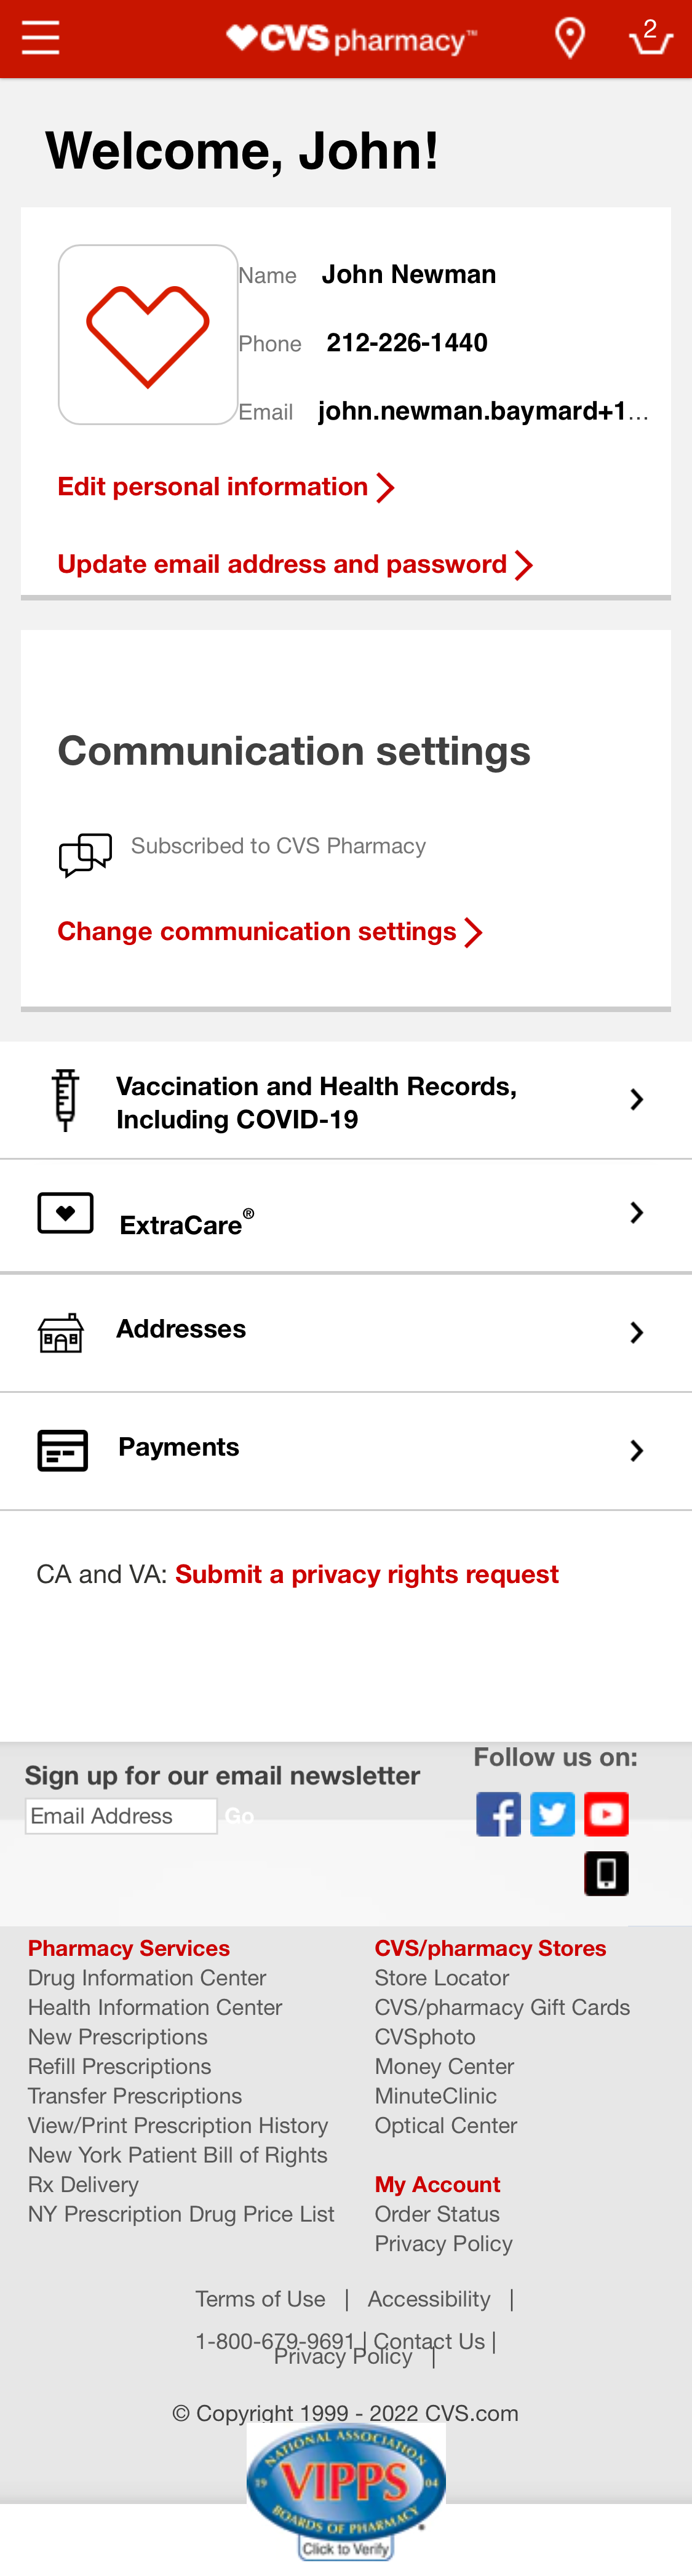
Task: Expand the Payments row chevron
Action: (637, 1448)
